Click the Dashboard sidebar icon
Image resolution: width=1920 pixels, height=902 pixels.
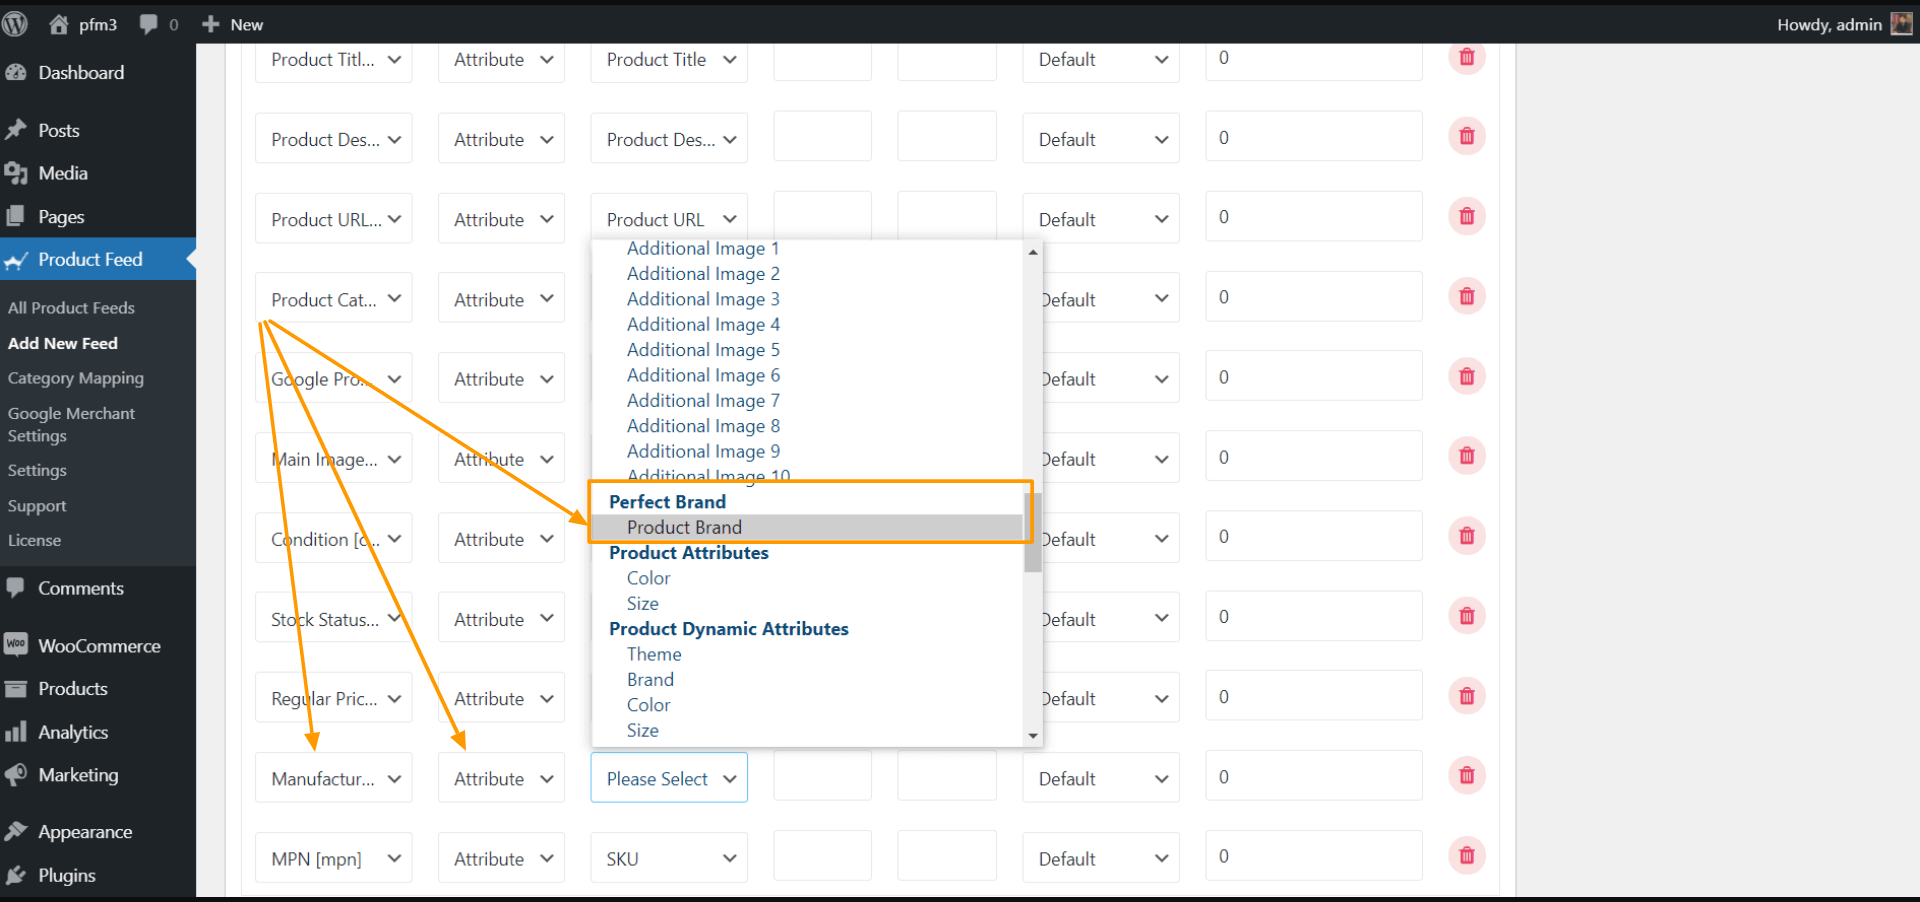(16, 72)
